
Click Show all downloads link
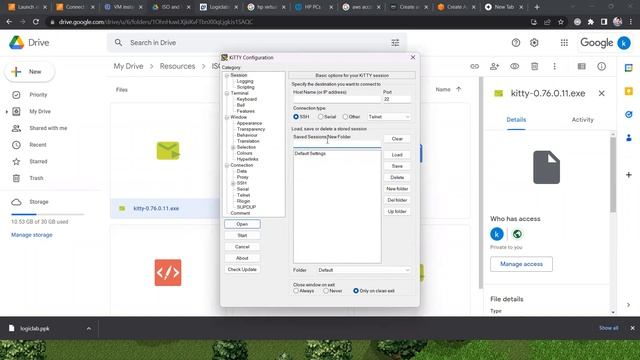click(609, 328)
